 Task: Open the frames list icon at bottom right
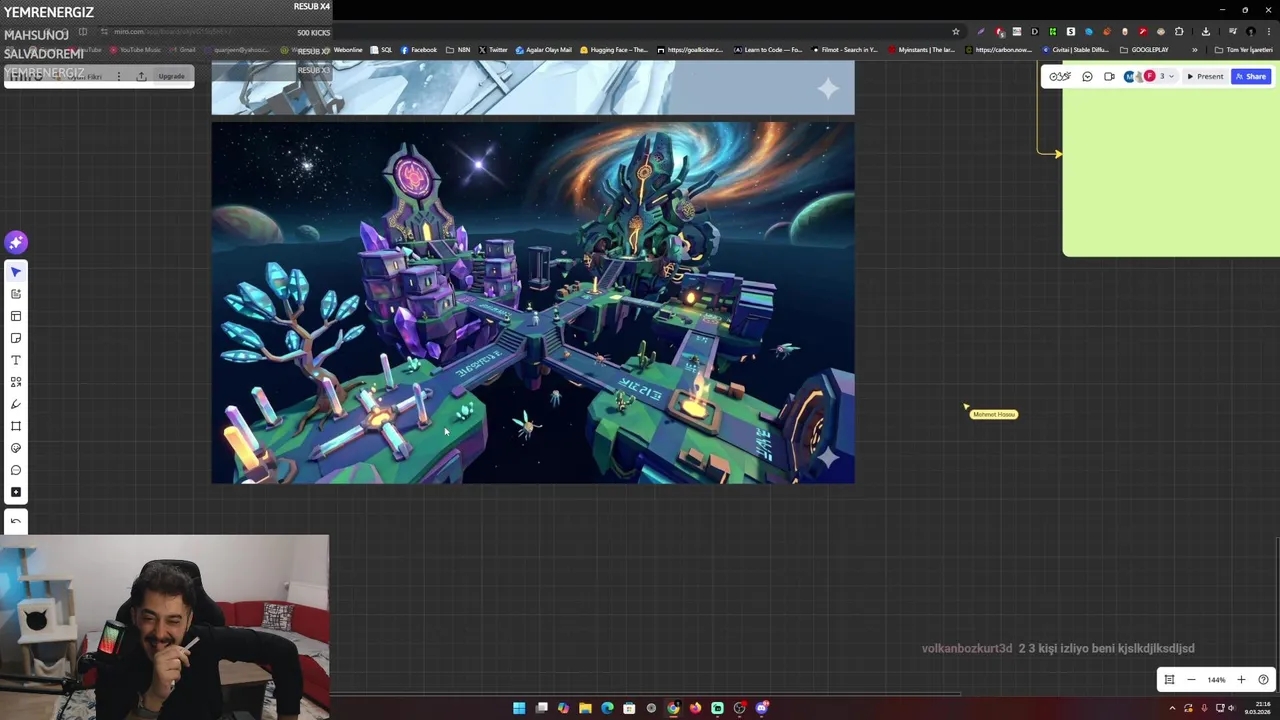tap(1169, 680)
